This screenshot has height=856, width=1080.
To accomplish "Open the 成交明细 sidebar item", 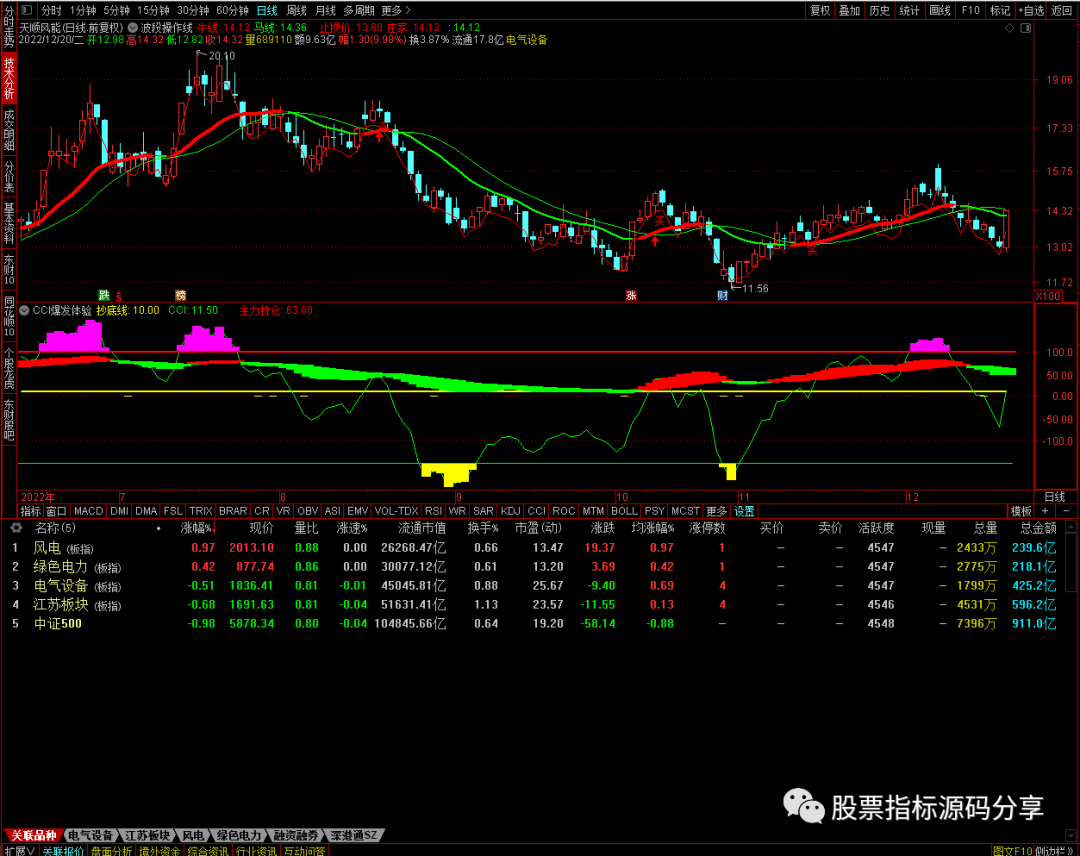I will coord(8,129).
